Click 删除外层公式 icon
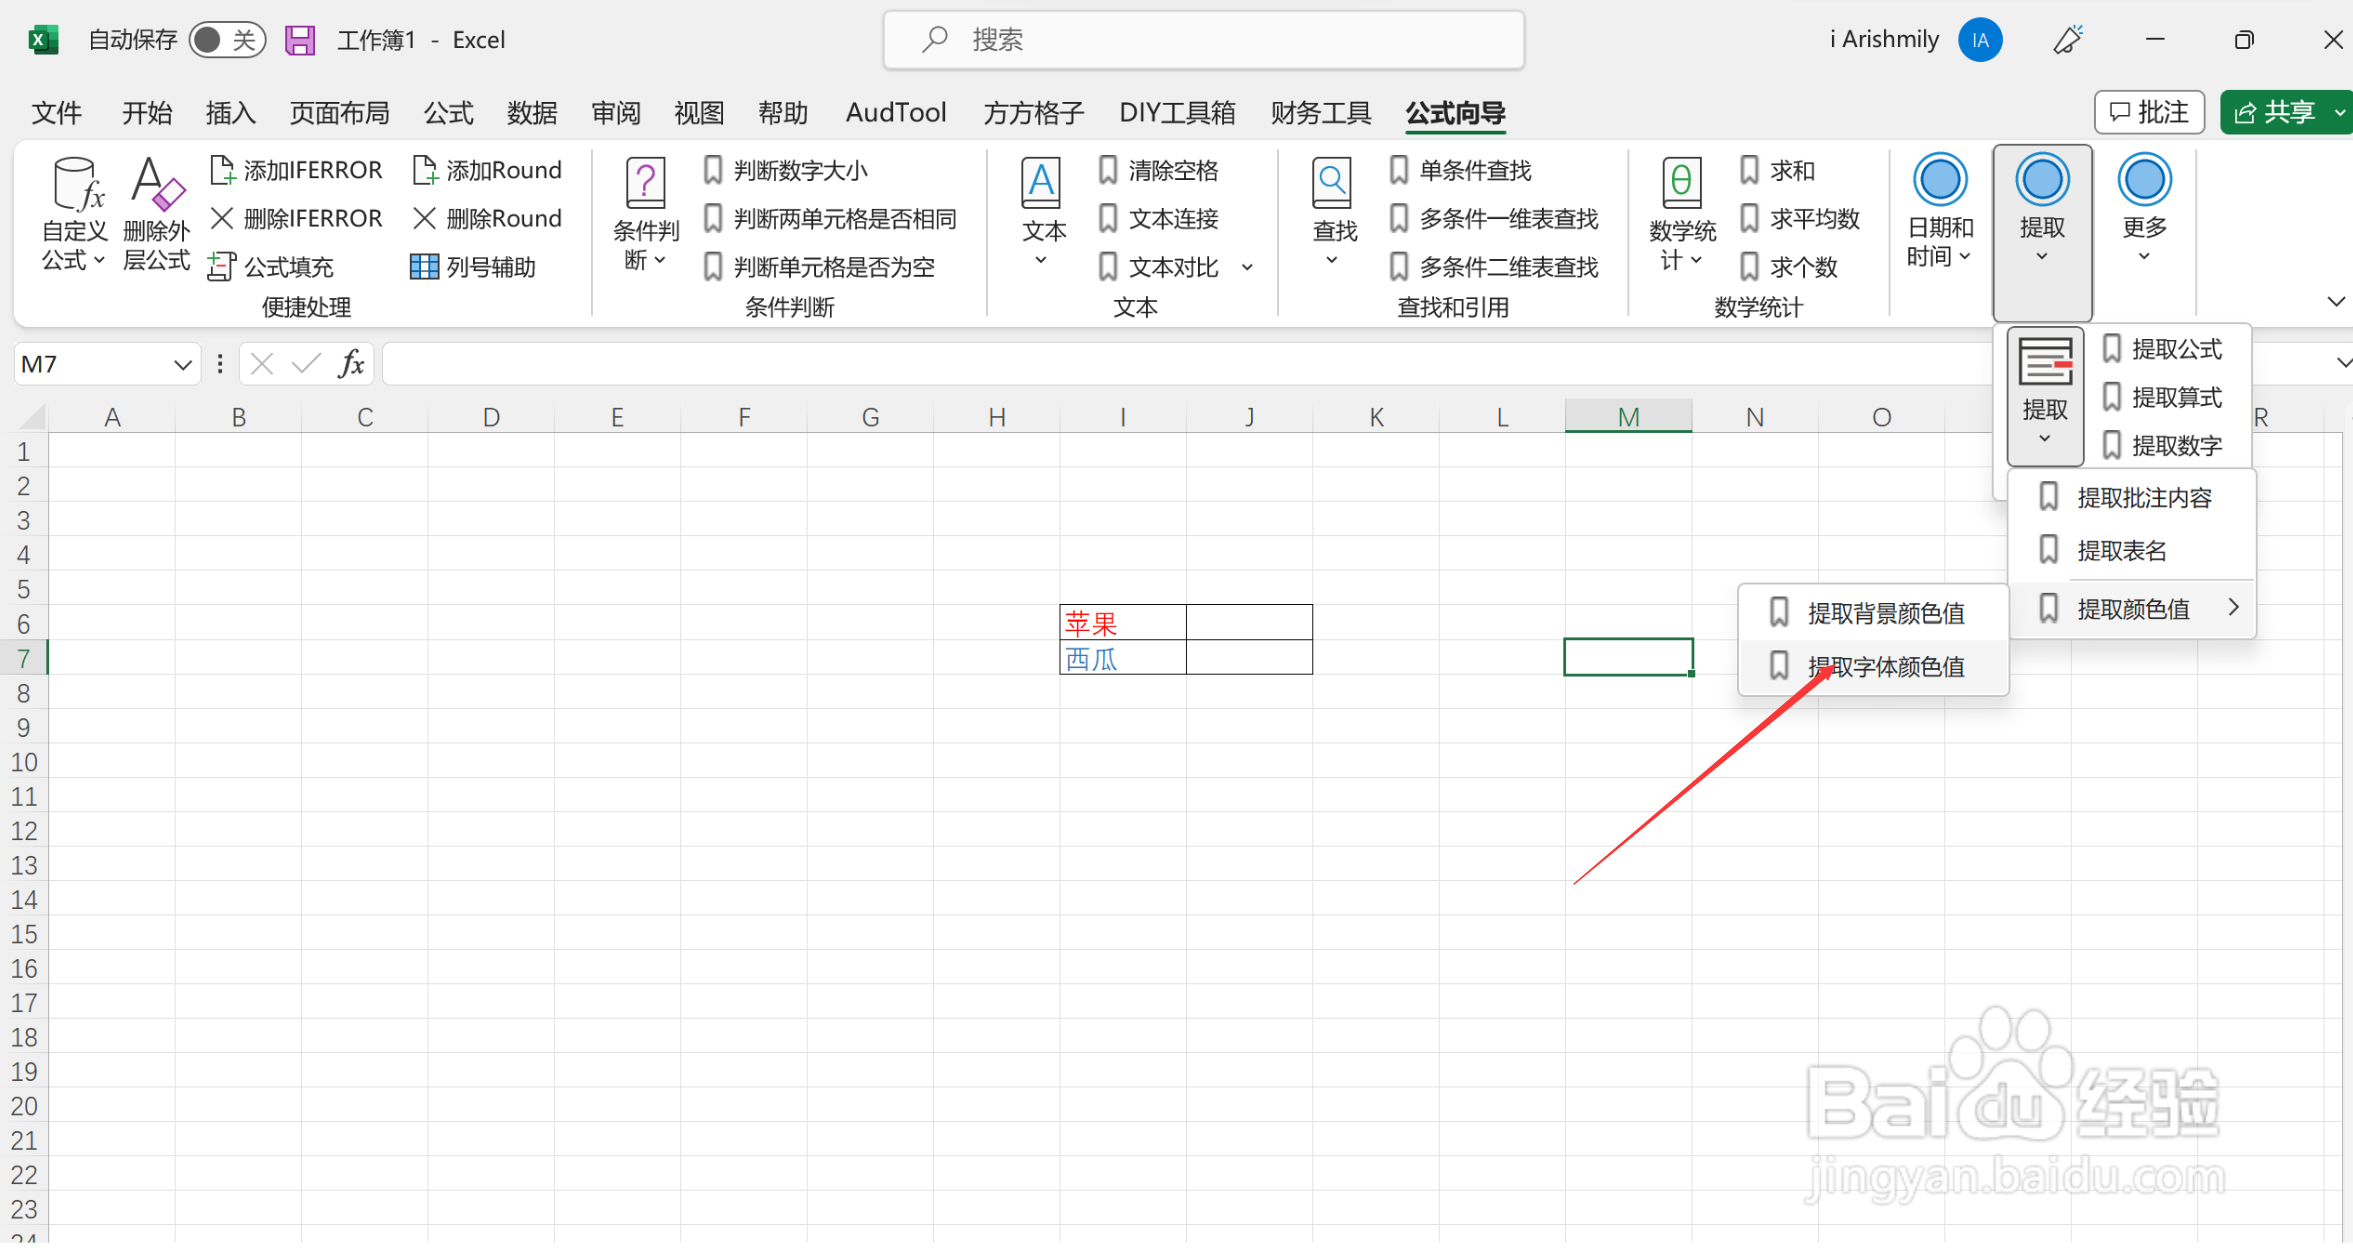 pos(156,214)
